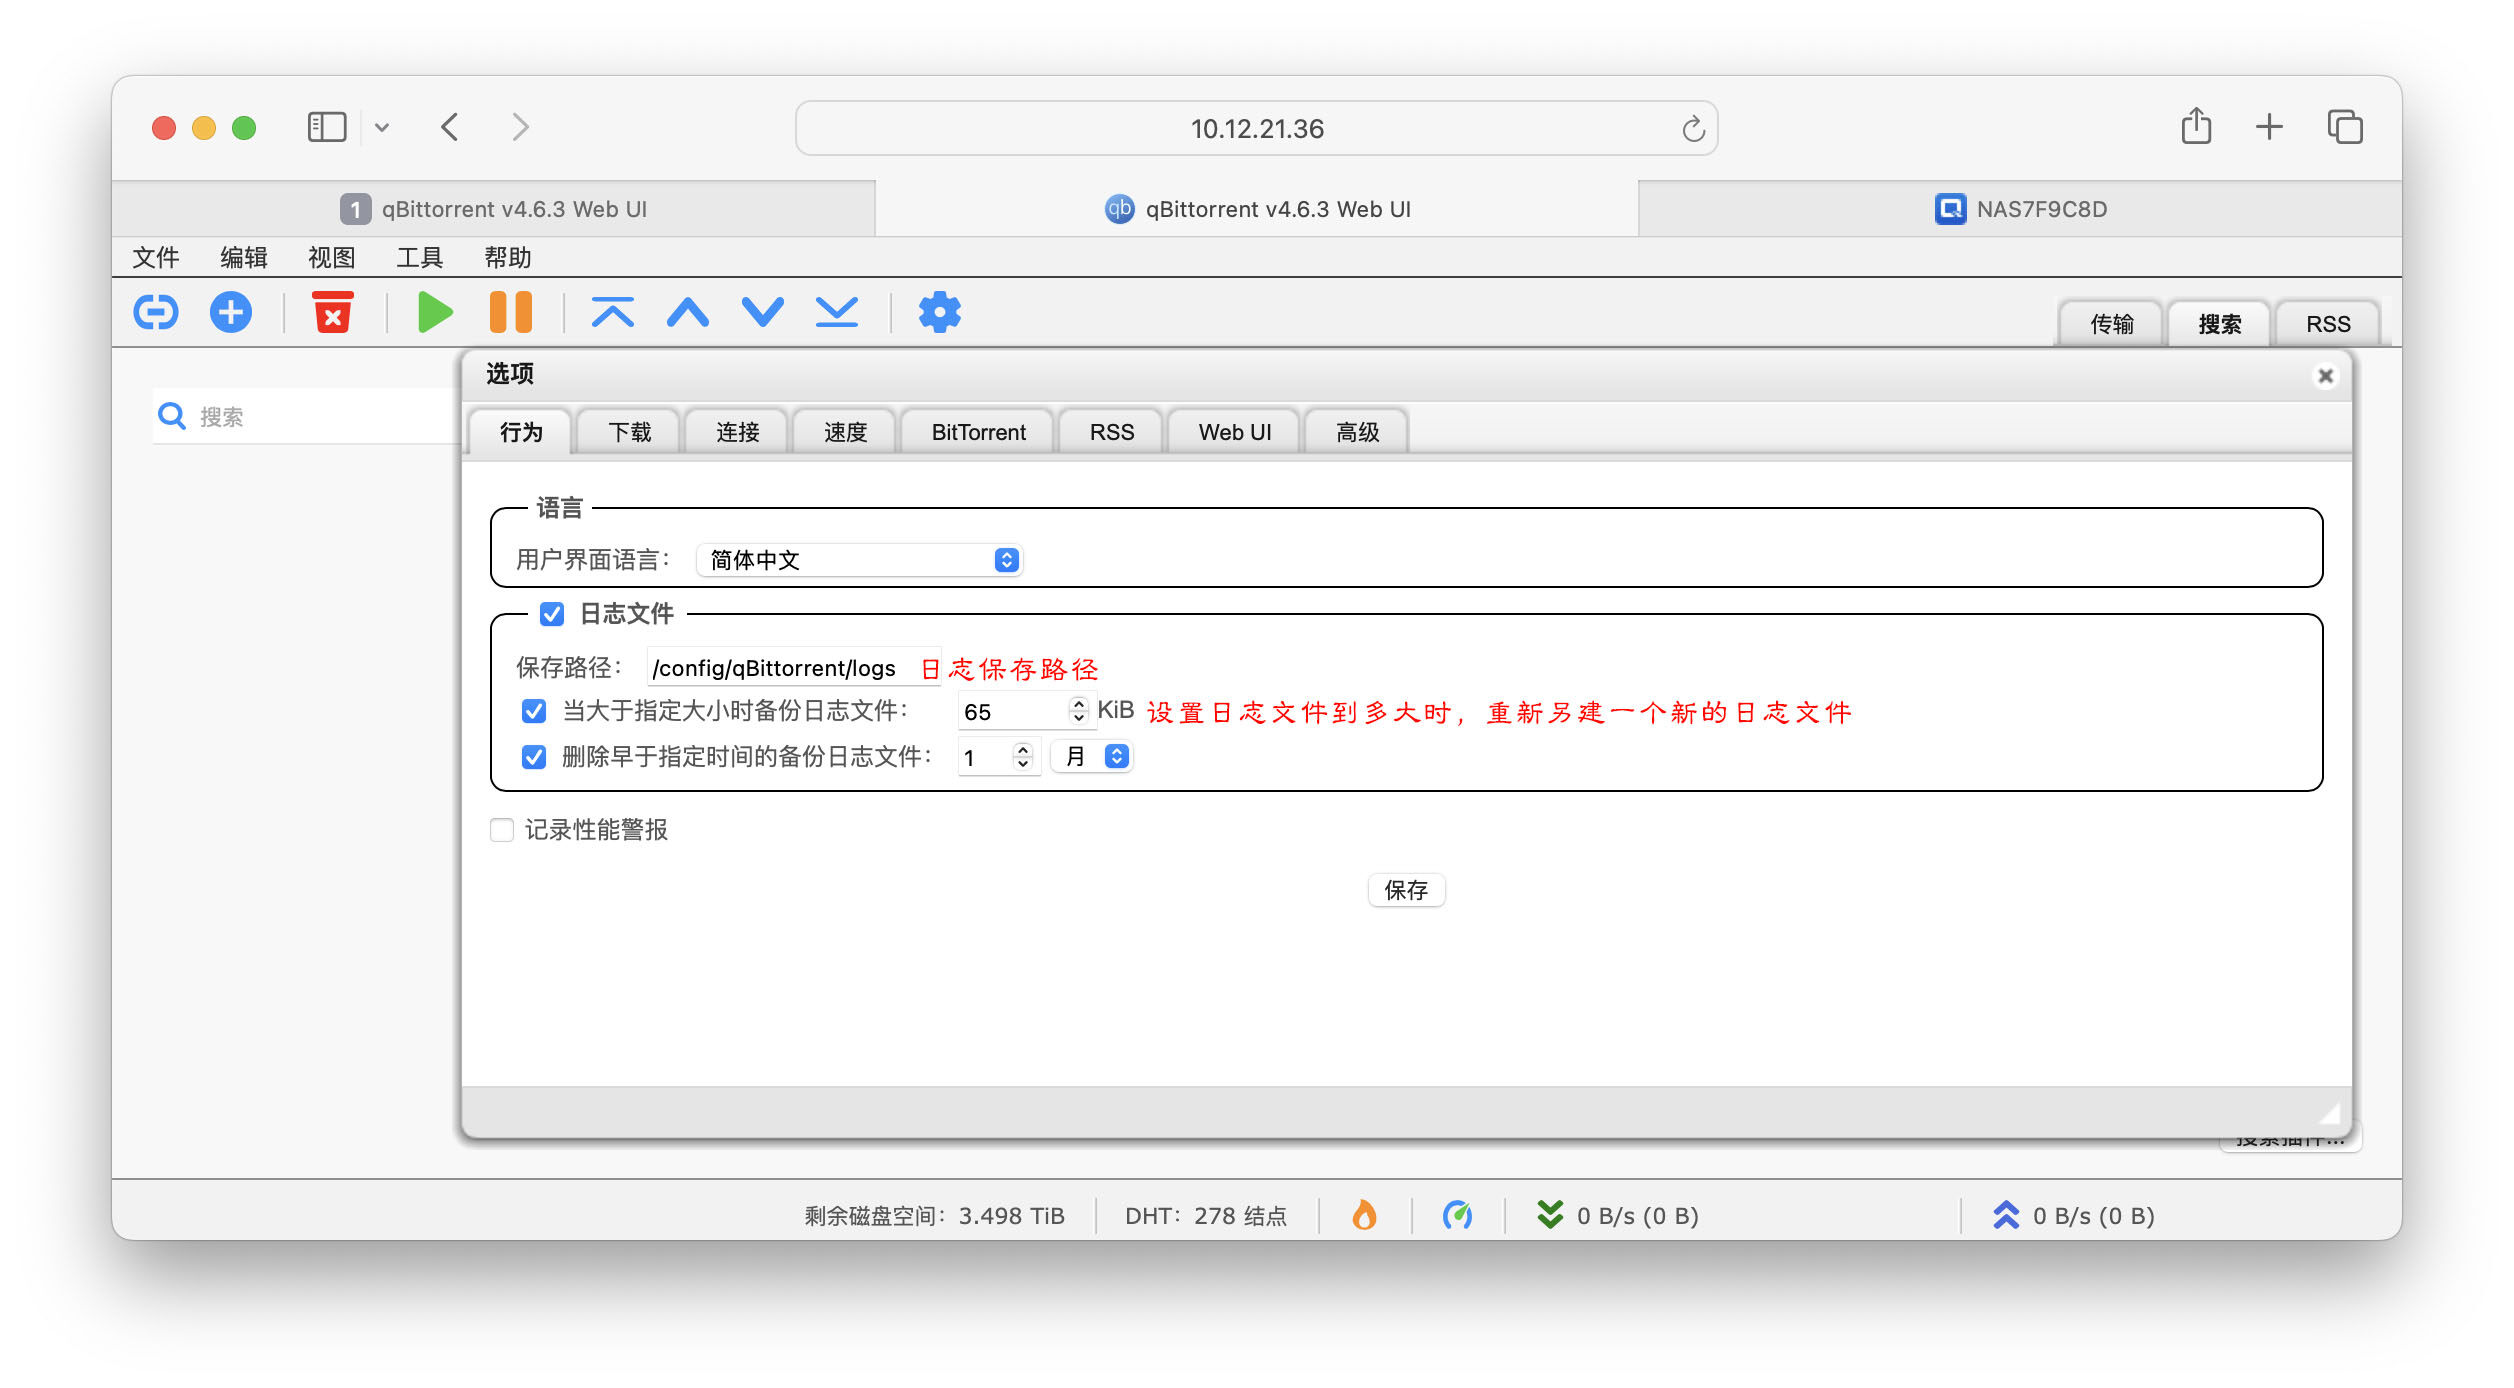The image size is (2514, 1388).
Task: Go back in Safari
Action: [450, 127]
